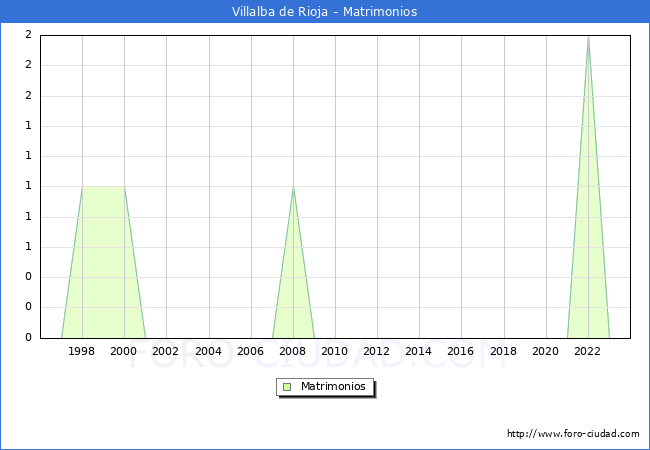Select the 2018 x-axis label
The image size is (650, 450).
click(x=503, y=351)
